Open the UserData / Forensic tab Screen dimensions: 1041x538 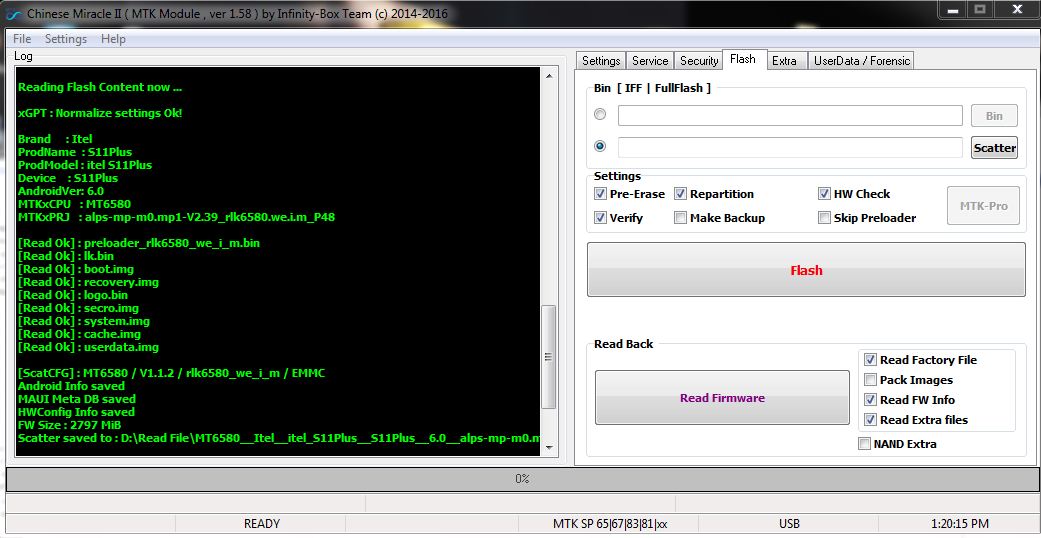[x=862, y=60]
